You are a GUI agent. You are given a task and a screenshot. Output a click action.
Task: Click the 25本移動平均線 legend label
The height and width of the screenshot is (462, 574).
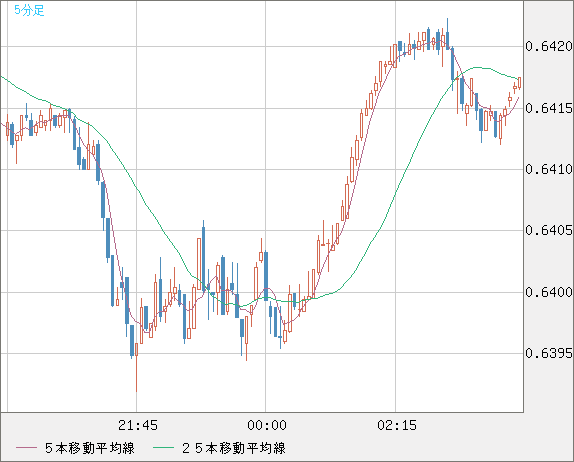(234, 448)
